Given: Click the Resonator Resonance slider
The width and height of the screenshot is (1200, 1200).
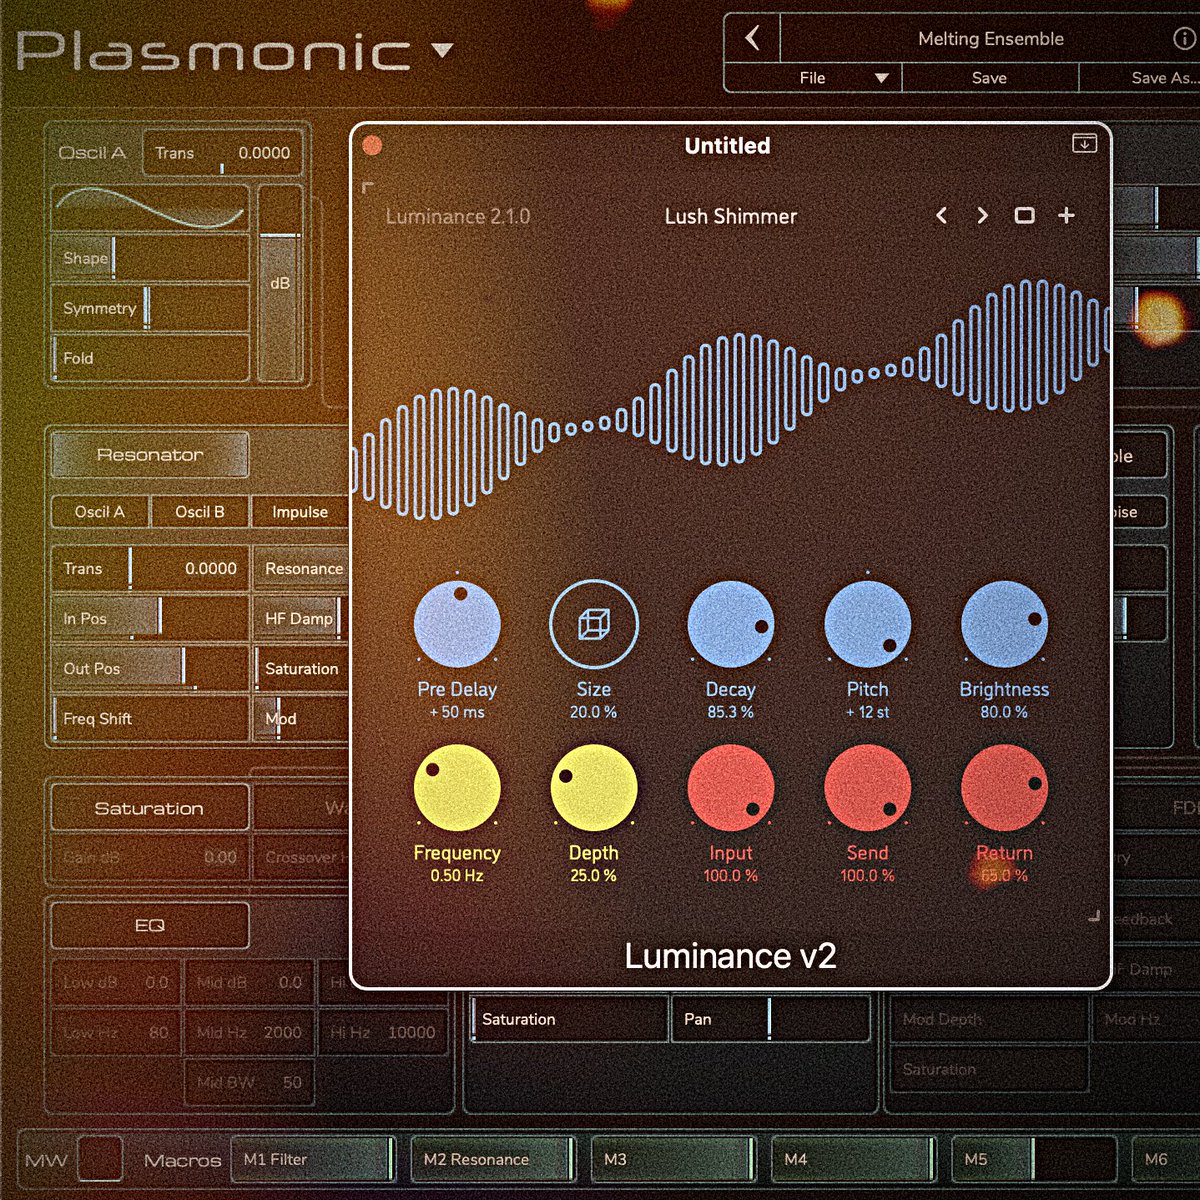Looking at the screenshot, I should (301, 568).
